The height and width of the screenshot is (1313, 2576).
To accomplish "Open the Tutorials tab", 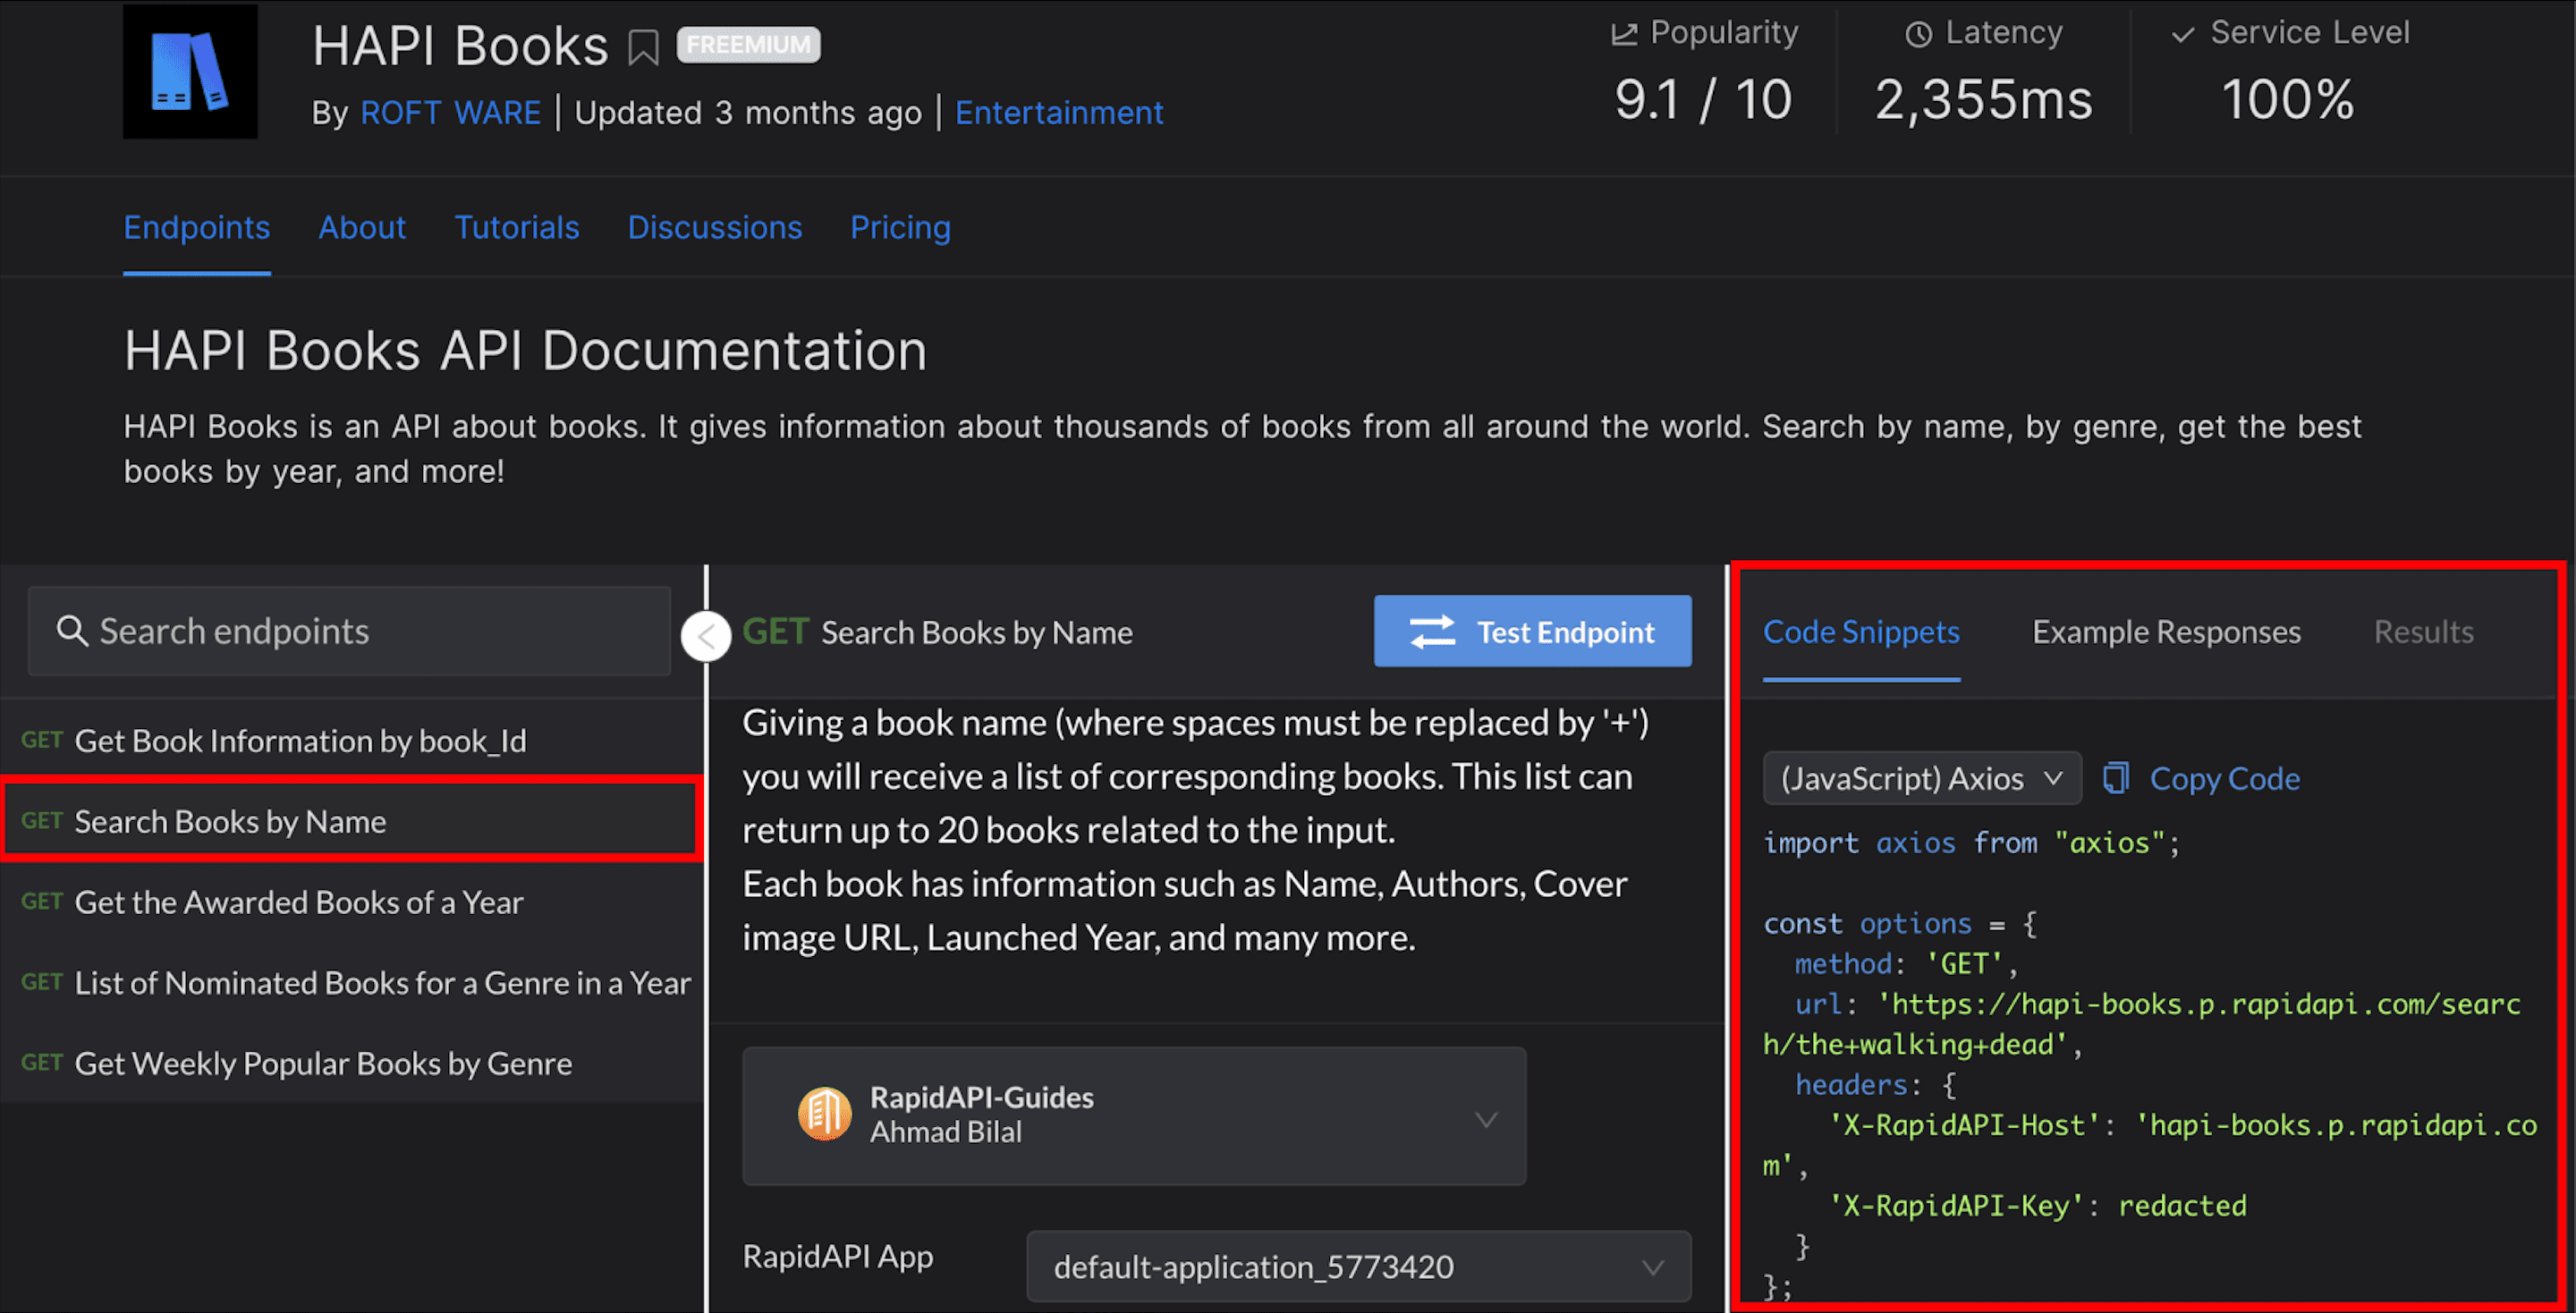I will coord(517,227).
